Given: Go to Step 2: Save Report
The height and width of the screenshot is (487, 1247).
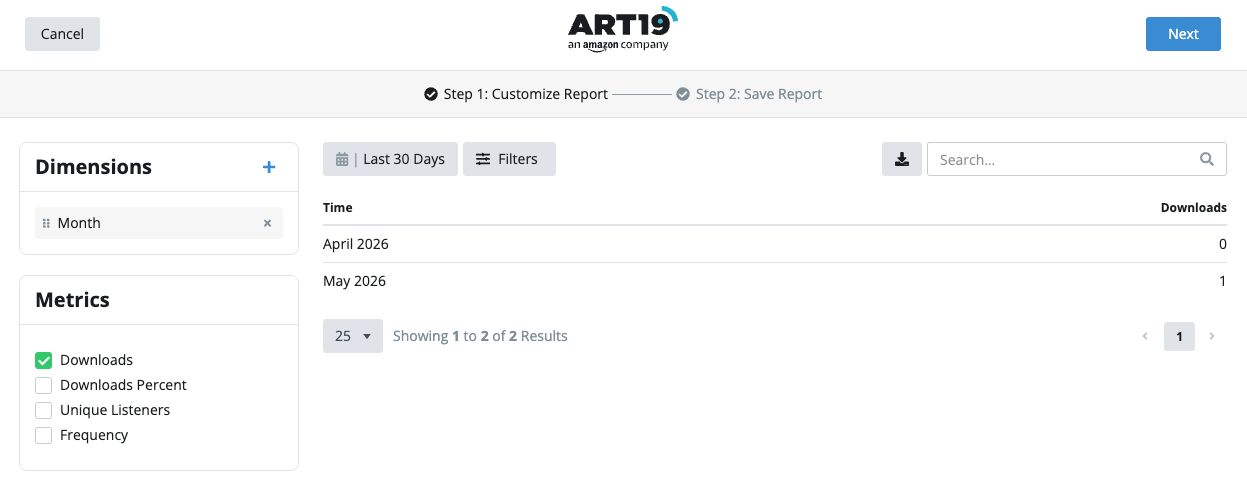Looking at the screenshot, I should 749,94.
